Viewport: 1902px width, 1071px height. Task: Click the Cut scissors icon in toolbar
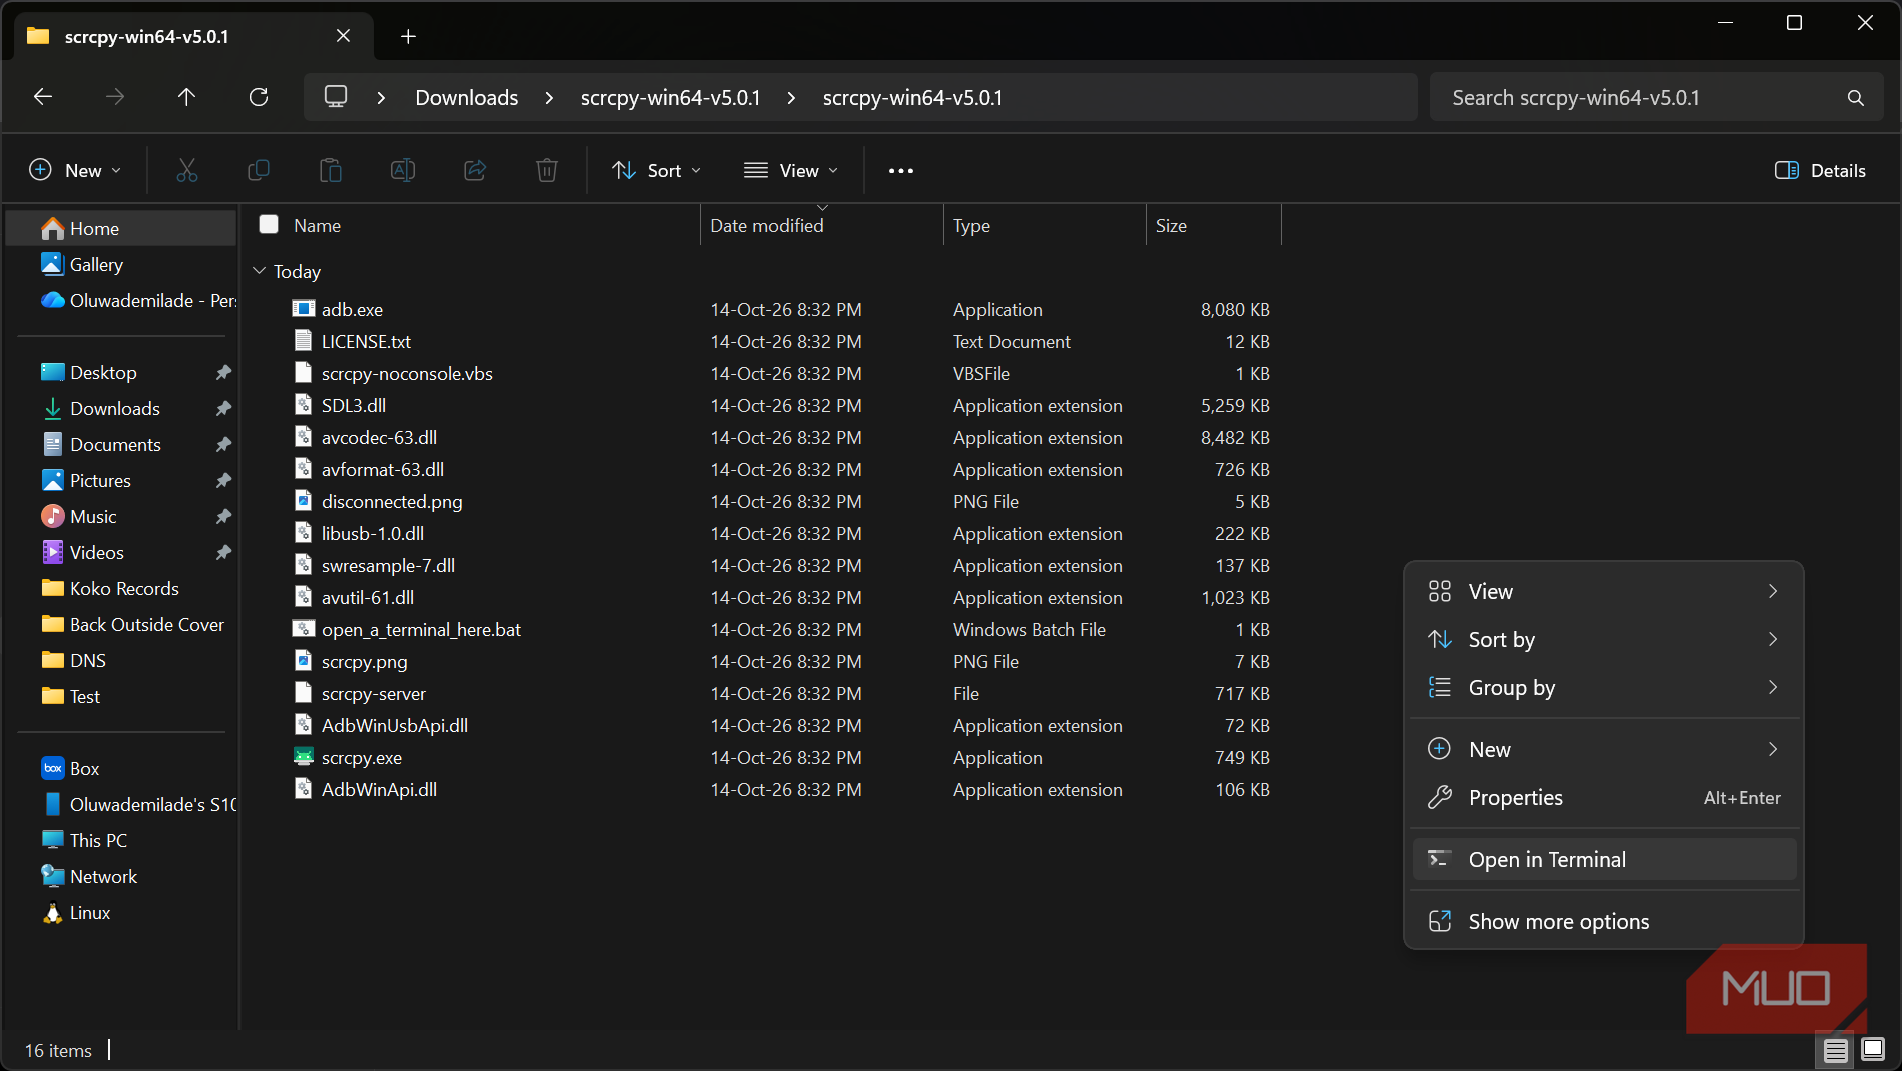(186, 170)
